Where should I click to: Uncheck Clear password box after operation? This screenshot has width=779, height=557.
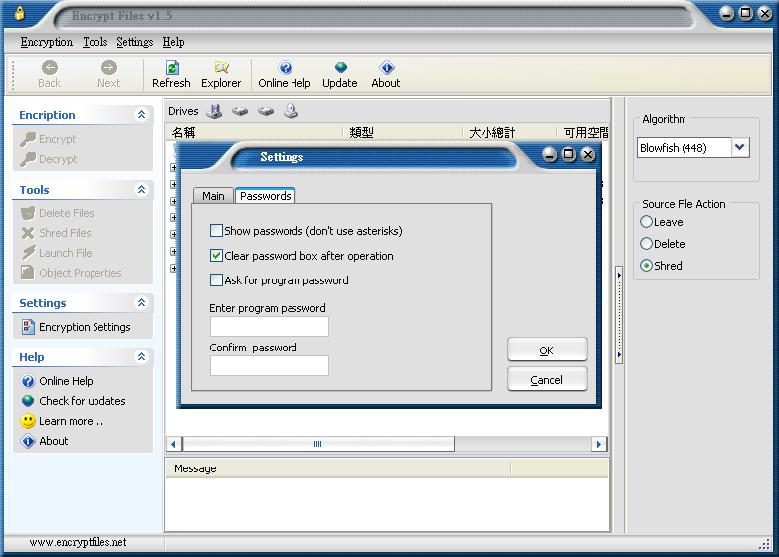(217, 256)
